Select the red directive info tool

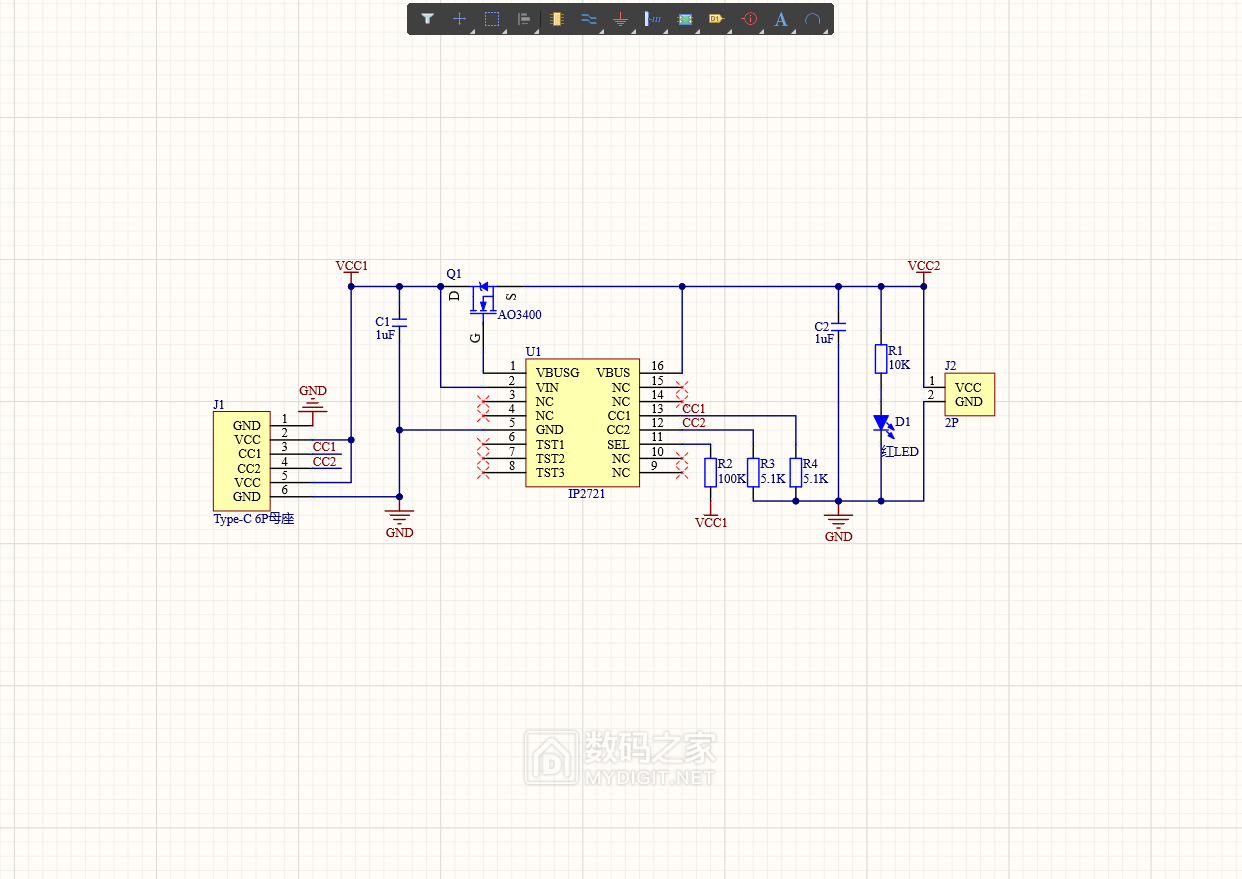pyautogui.click(x=749, y=19)
